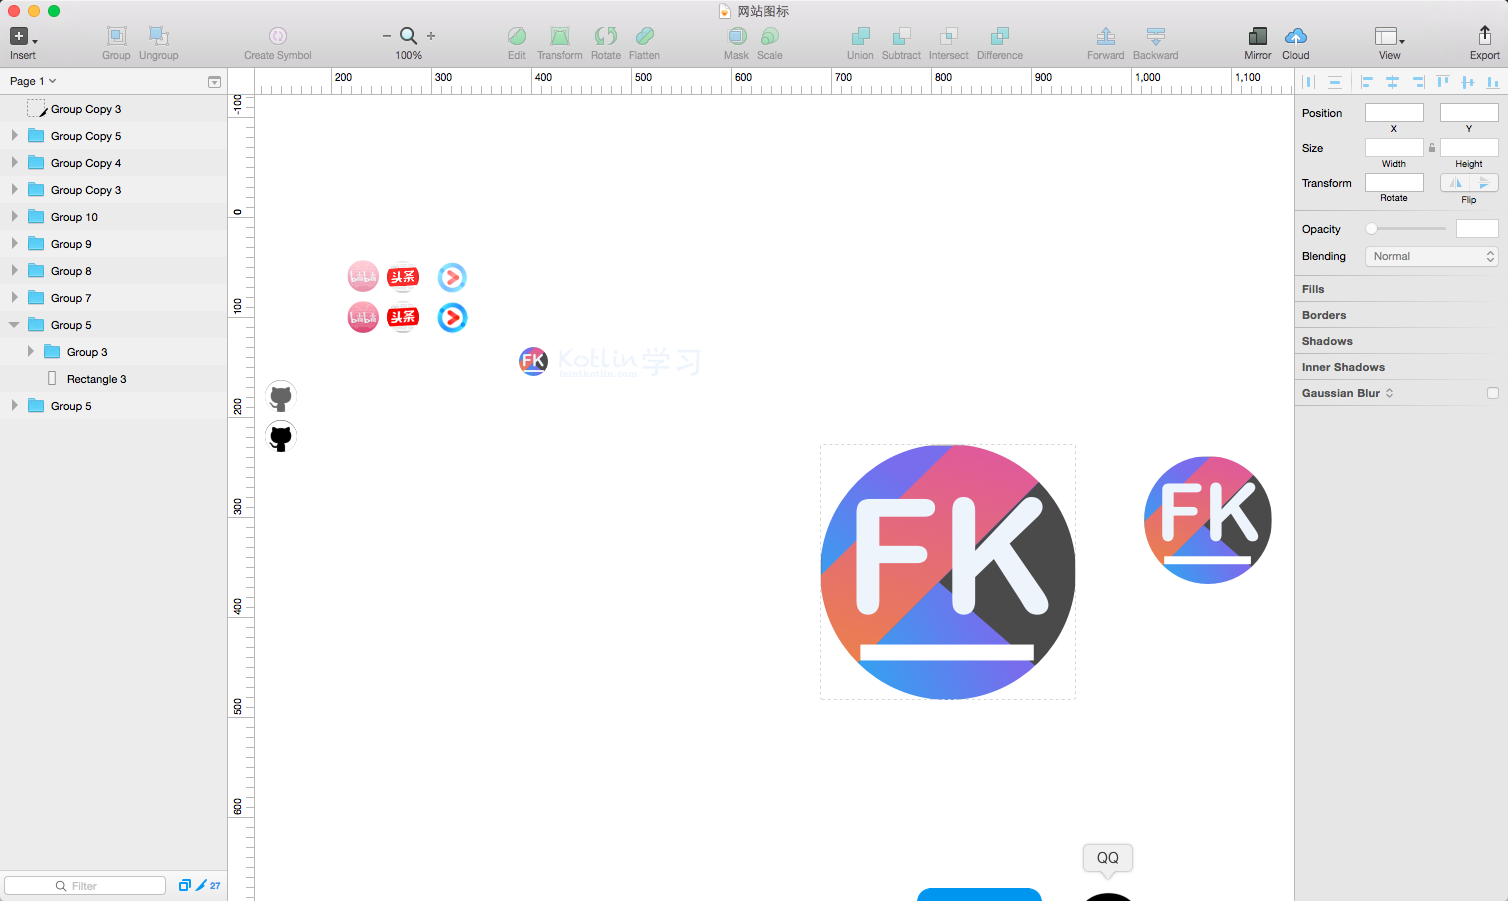Adjust the Opacity slider
Image resolution: width=1508 pixels, height=901 pixels.
click(1406, 229)
